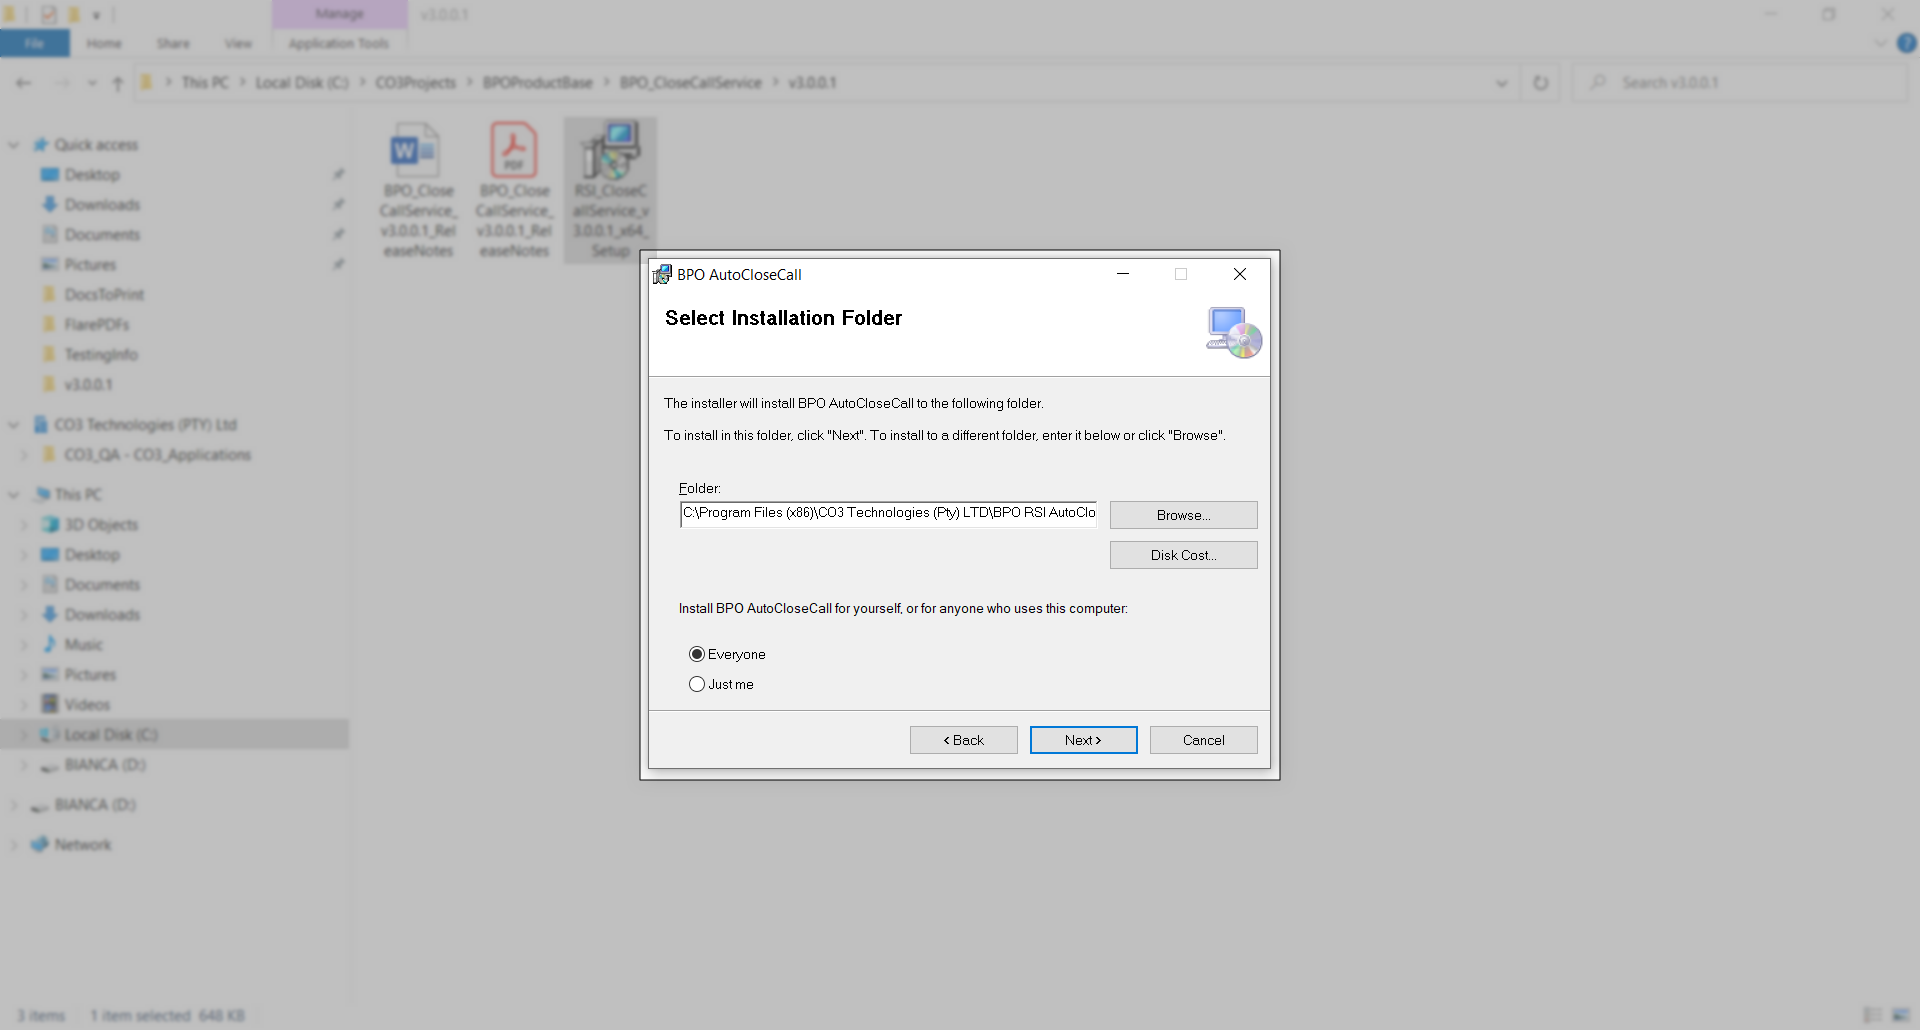The height and width of the screenshot is (1030, 1920).
Task: Go up one folder level
Action: [118, 83]
